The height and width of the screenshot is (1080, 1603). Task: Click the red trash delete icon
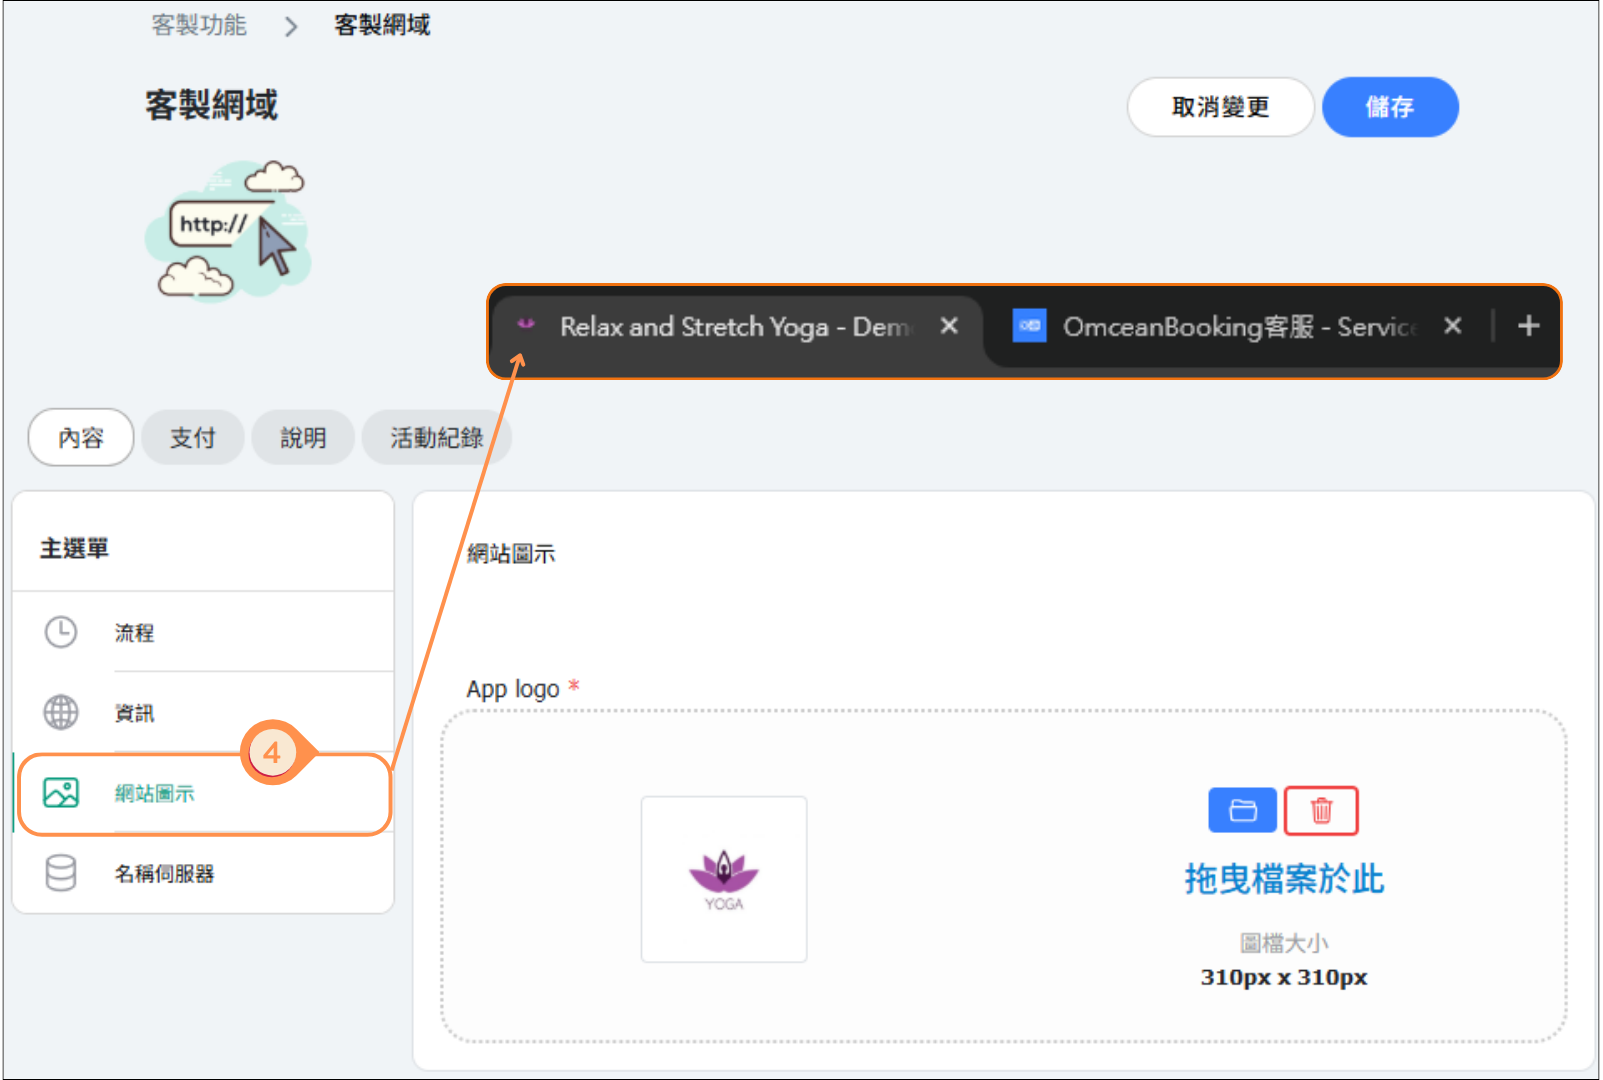(1321, 810)
